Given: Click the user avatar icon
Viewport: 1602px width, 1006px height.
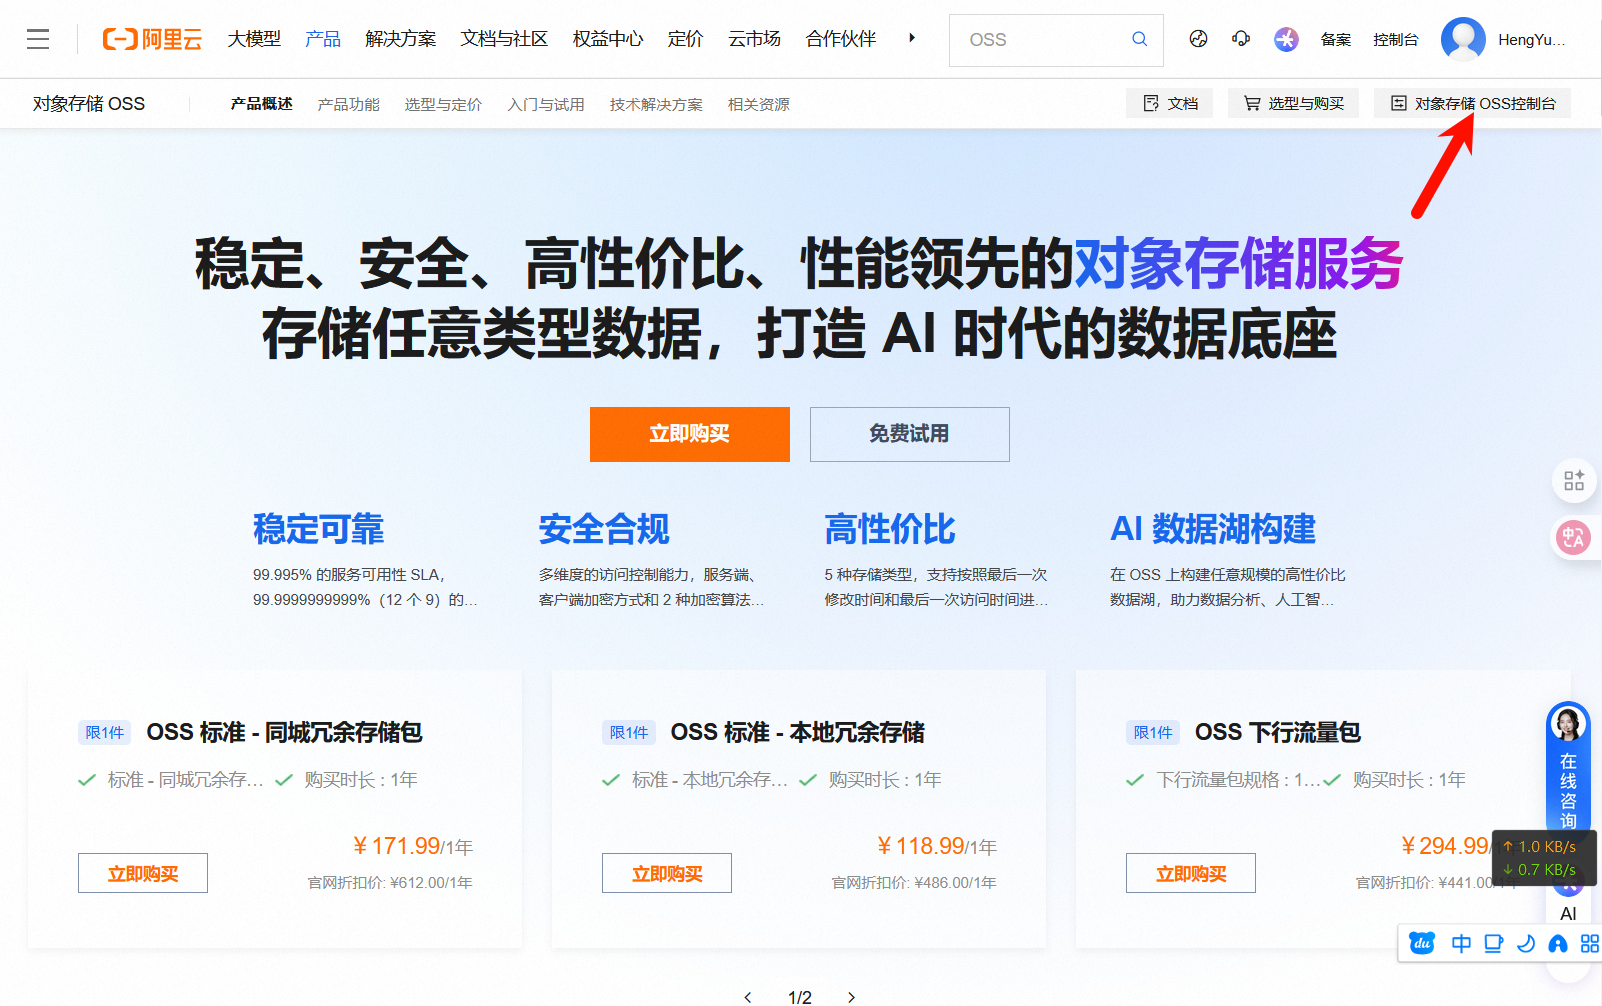Looking at the screenshot, I should coord(1463,39).
